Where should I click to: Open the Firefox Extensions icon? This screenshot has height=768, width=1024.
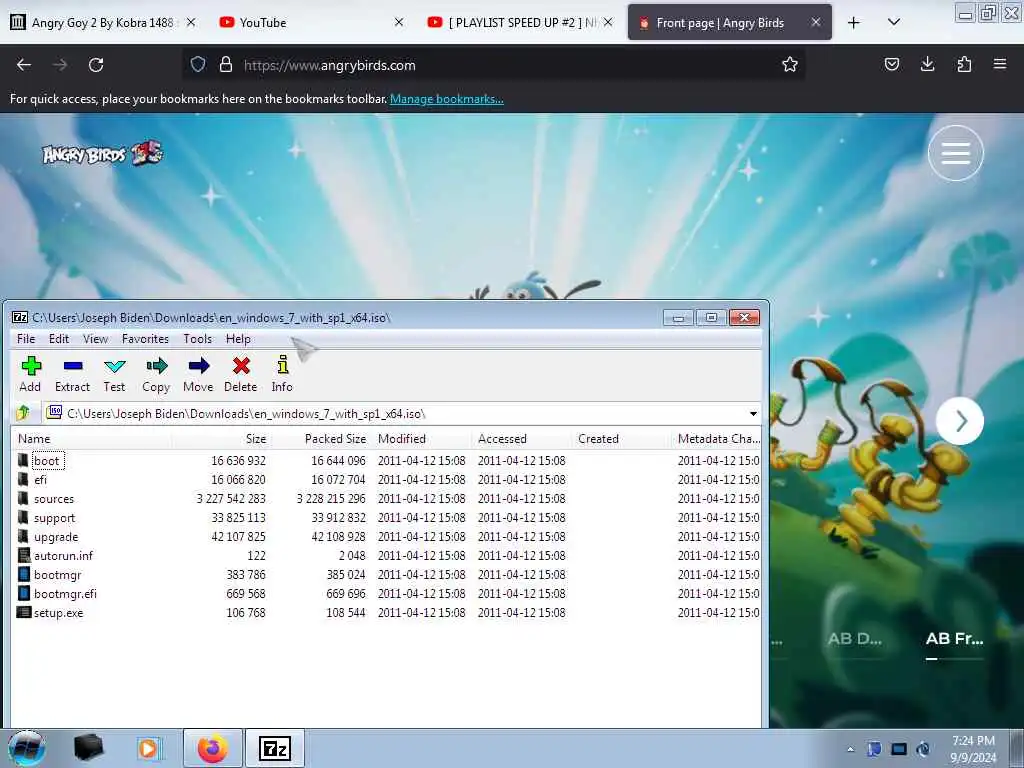[x=964, y=65]
